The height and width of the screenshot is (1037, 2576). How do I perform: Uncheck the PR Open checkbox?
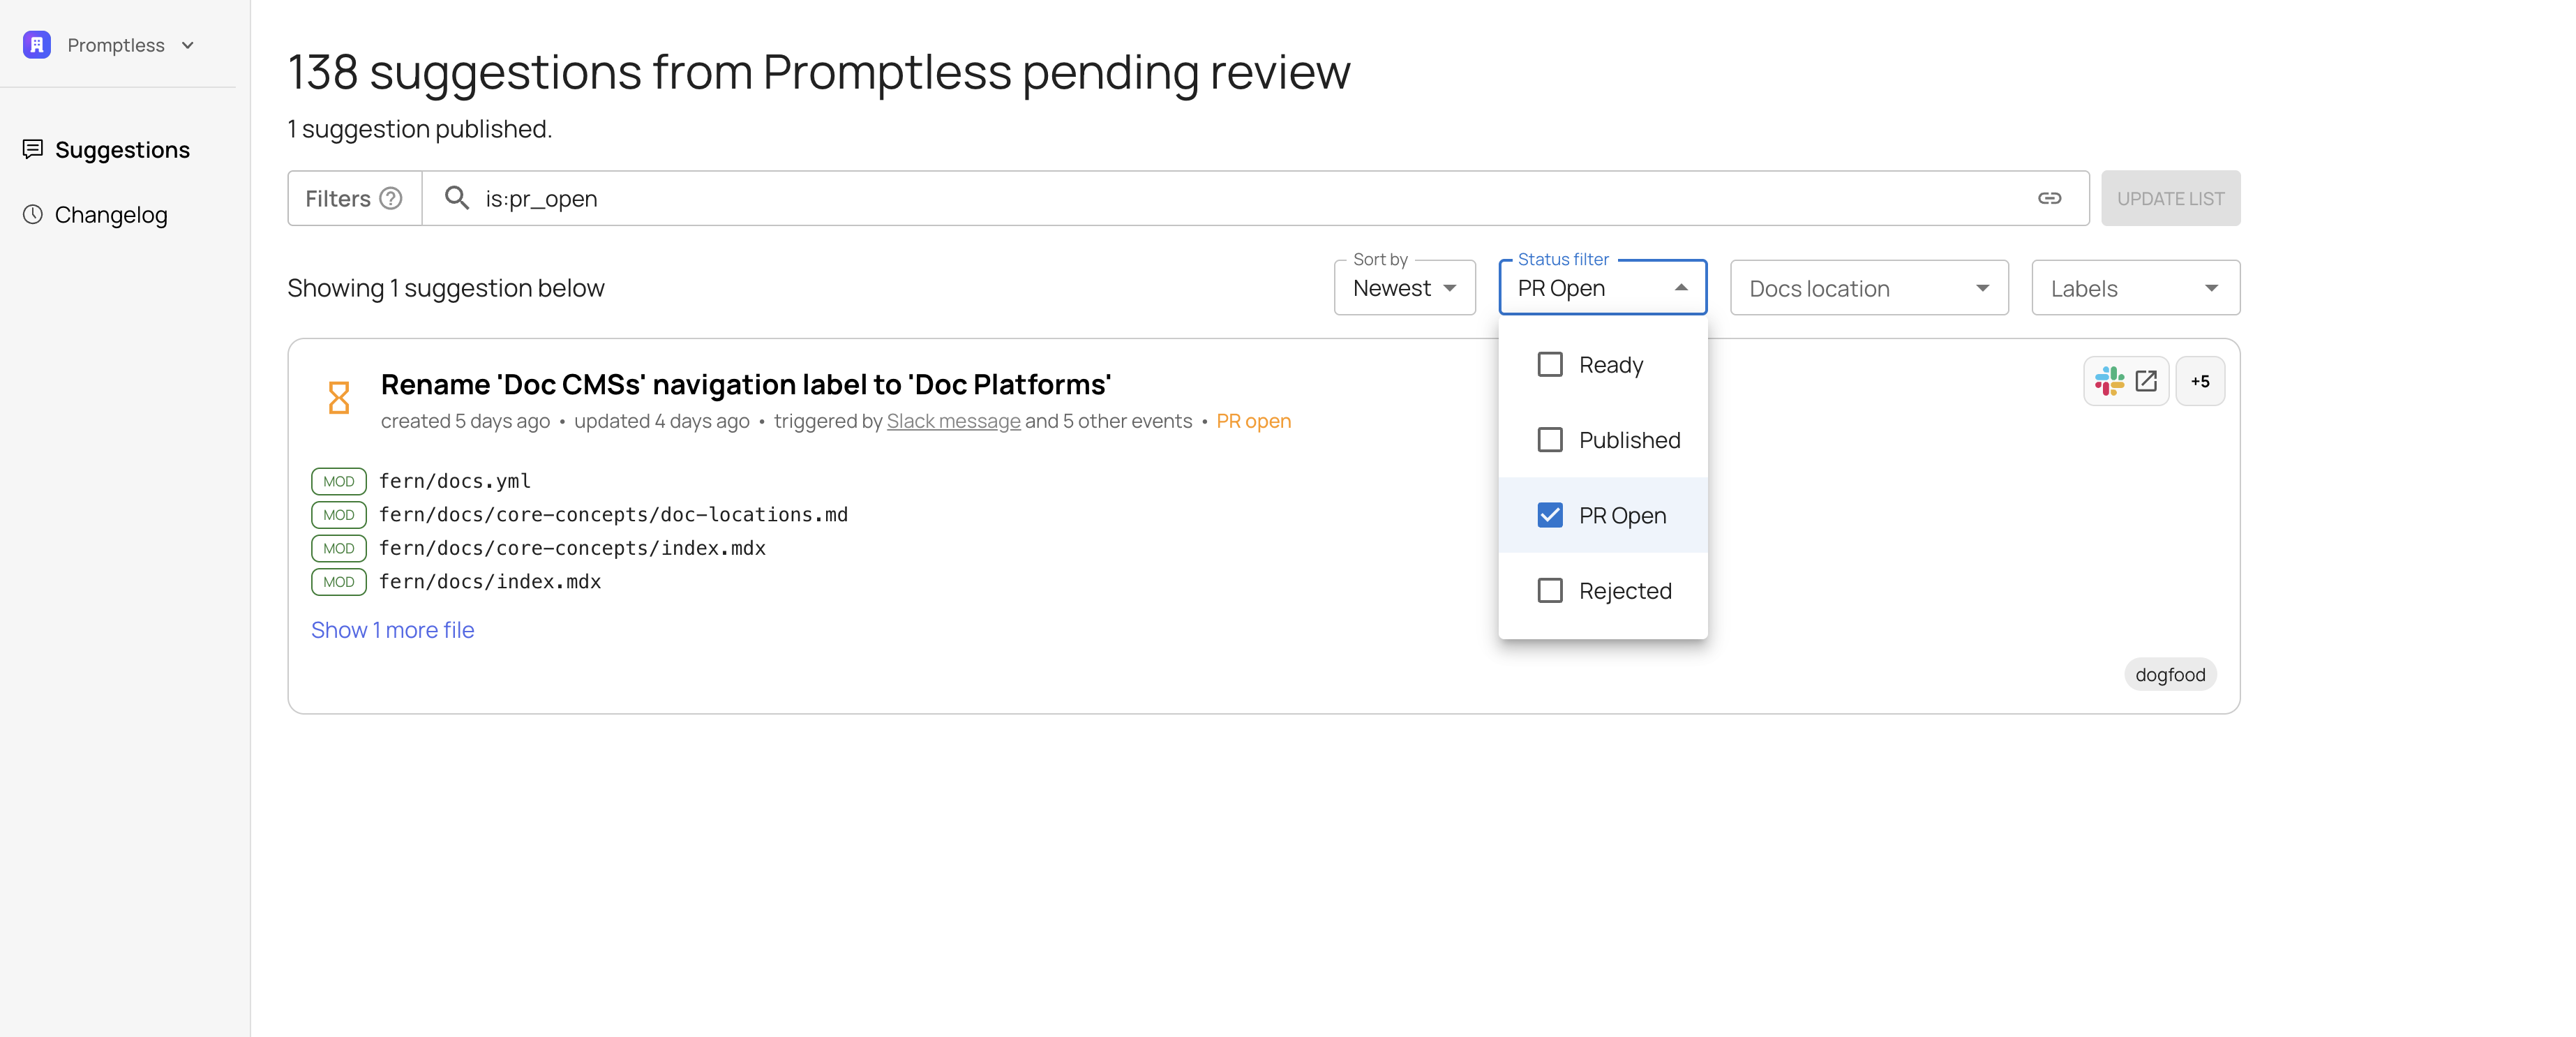[x=1551, y=514]
